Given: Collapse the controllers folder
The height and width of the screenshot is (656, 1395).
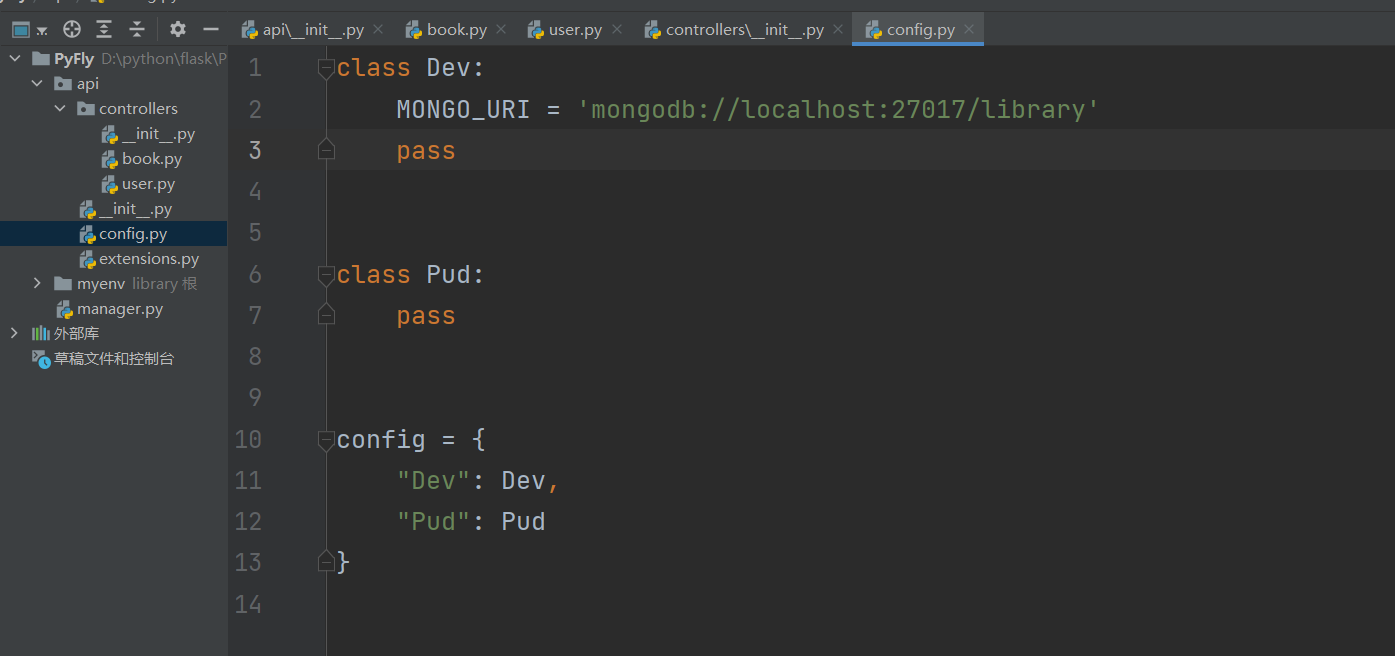Looking at the screenshot, I should [x=60, y=109].
